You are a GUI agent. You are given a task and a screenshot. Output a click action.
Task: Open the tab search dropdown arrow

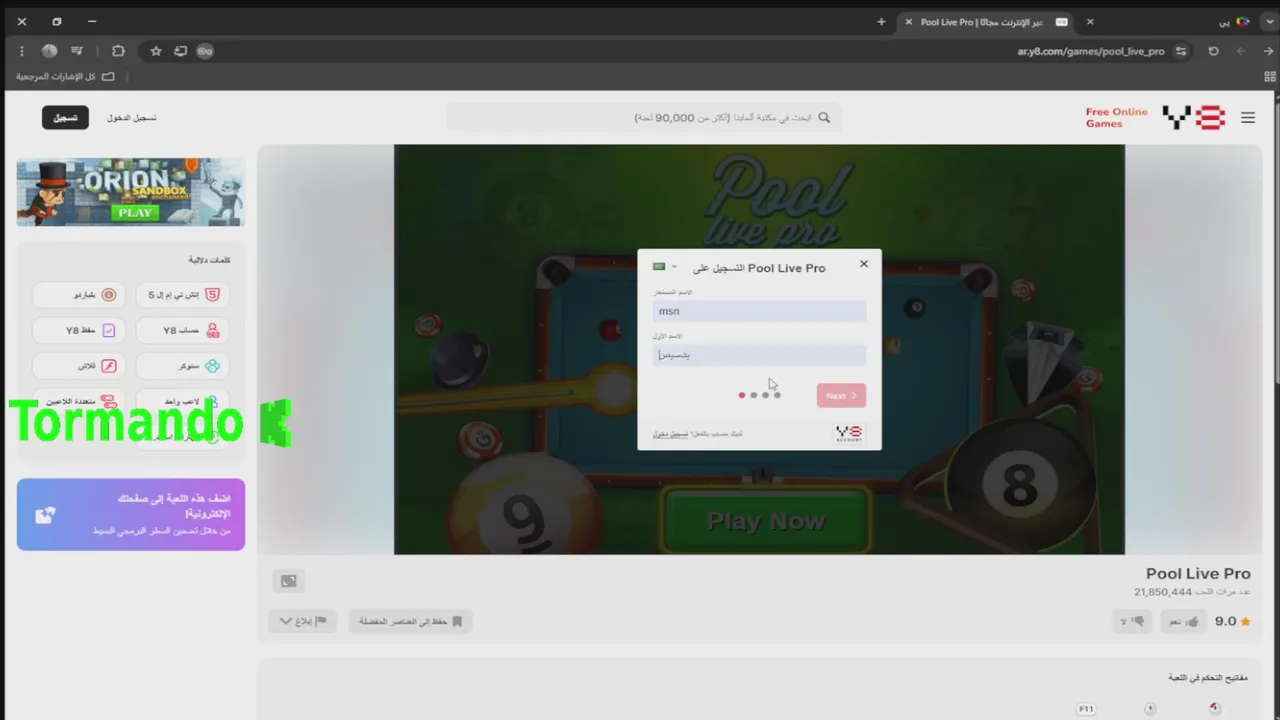tap(1268, 21)
